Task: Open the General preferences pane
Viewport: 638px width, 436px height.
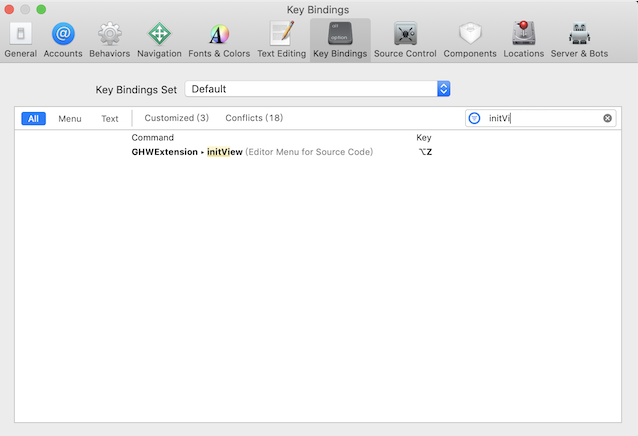Action: pos(20,40)
